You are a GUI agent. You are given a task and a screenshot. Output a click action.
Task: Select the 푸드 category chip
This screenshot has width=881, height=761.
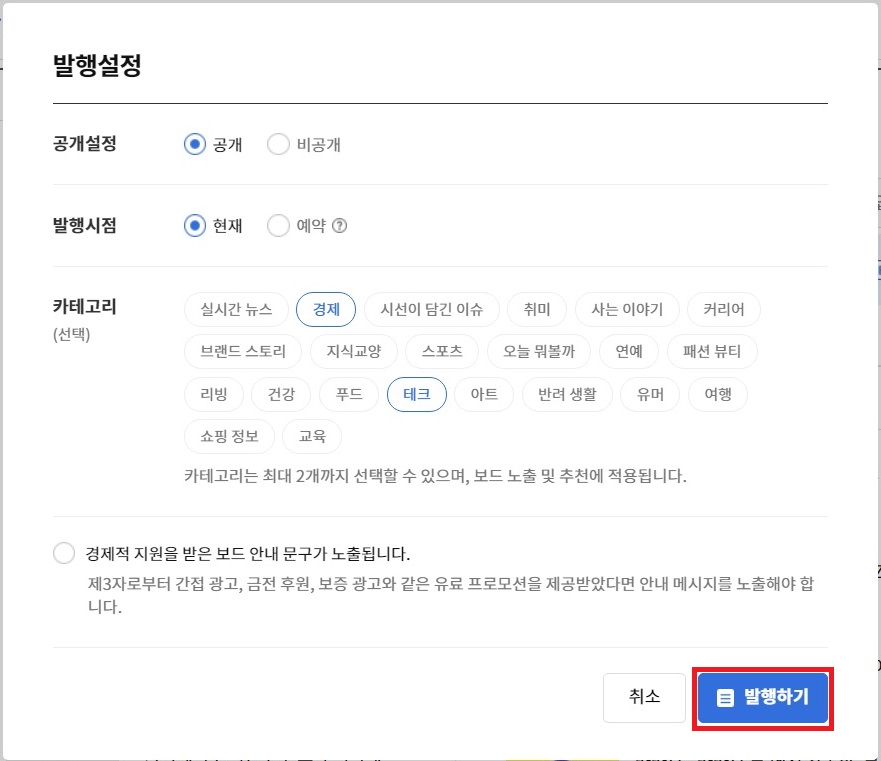[349, 394]
